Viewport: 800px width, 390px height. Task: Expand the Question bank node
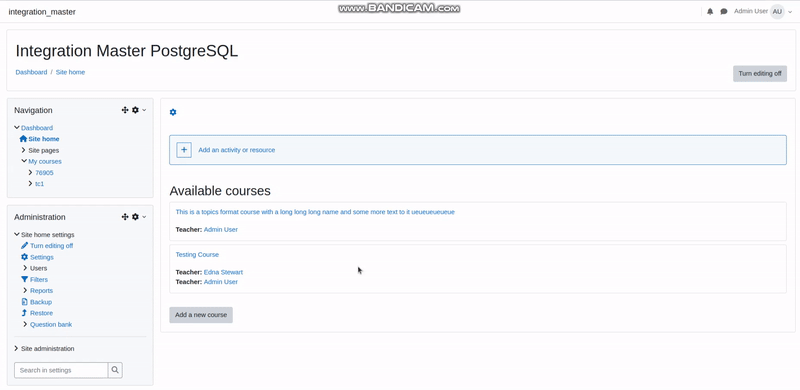[25, 324]
